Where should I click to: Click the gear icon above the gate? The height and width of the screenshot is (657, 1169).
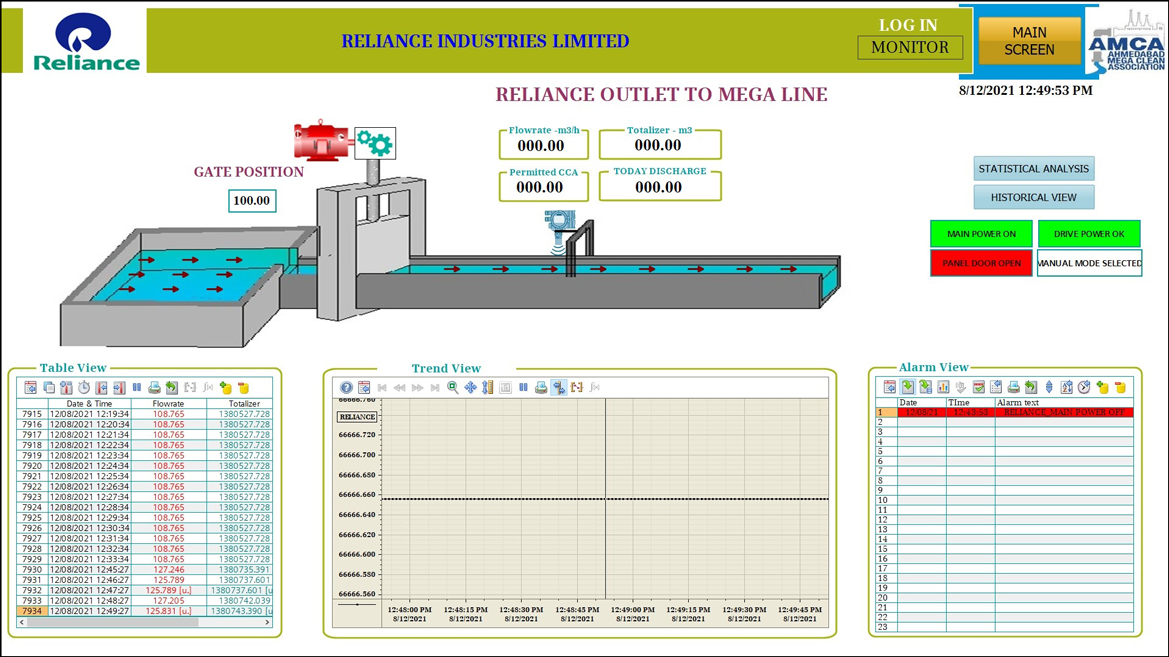point(375,143)
